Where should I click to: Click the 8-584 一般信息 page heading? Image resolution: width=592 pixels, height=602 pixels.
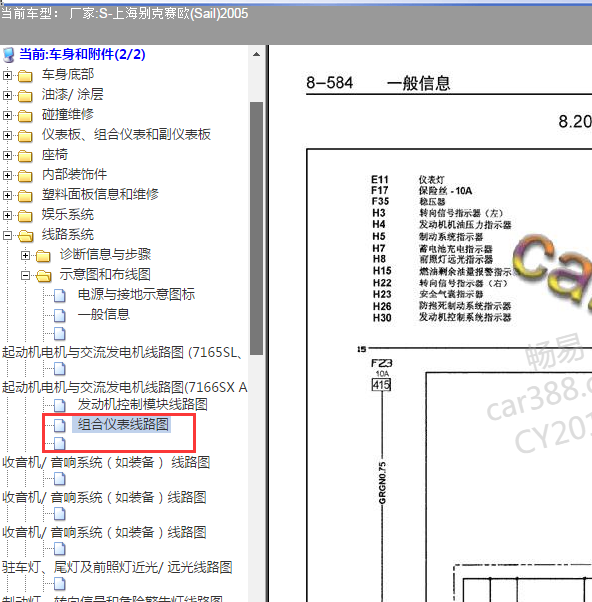tap(378, 83)
